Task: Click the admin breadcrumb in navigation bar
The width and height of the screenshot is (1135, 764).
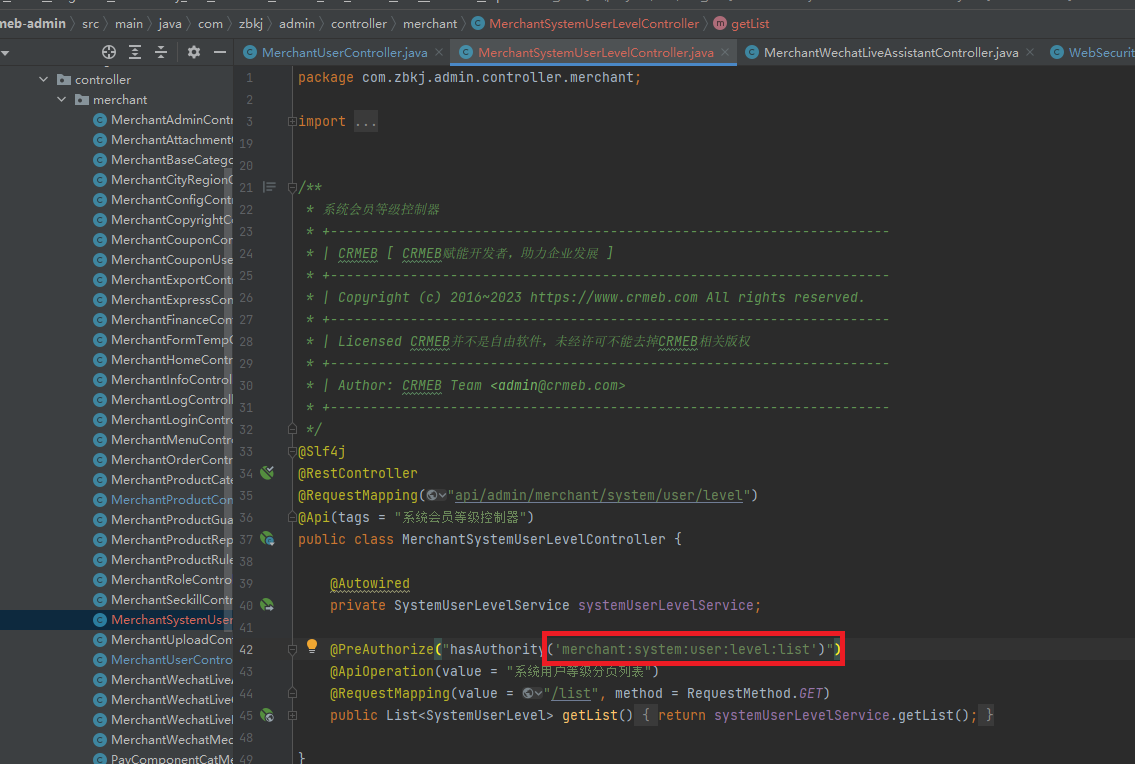Action: pos(297,24)
